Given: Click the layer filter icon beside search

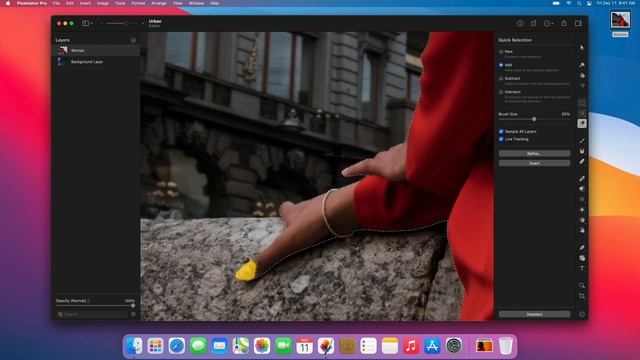Looking at the screenshot, I should 133,314.
